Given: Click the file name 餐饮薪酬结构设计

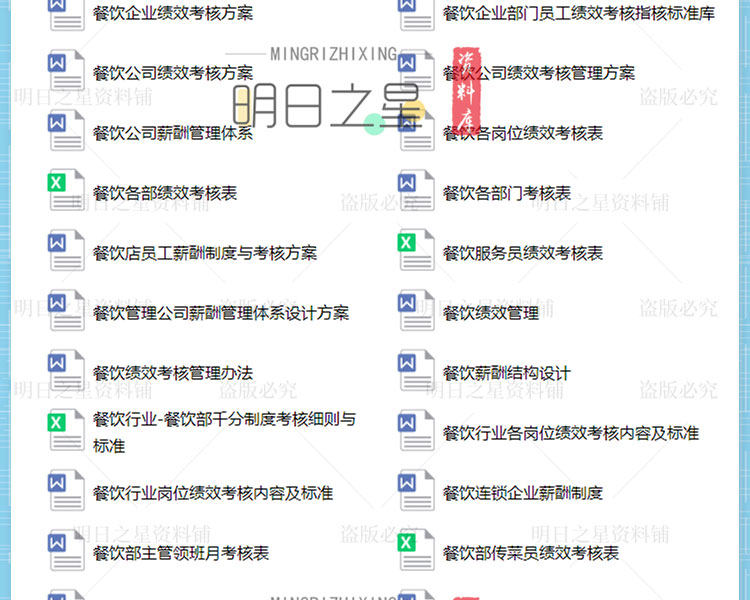Looking at the screenshot, I should pyautogui.click(x=507, y=373).
